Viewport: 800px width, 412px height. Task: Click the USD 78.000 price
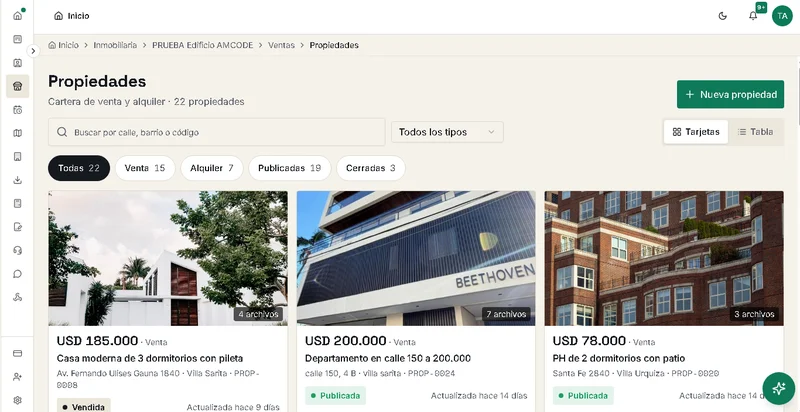(x=589, y=341)
